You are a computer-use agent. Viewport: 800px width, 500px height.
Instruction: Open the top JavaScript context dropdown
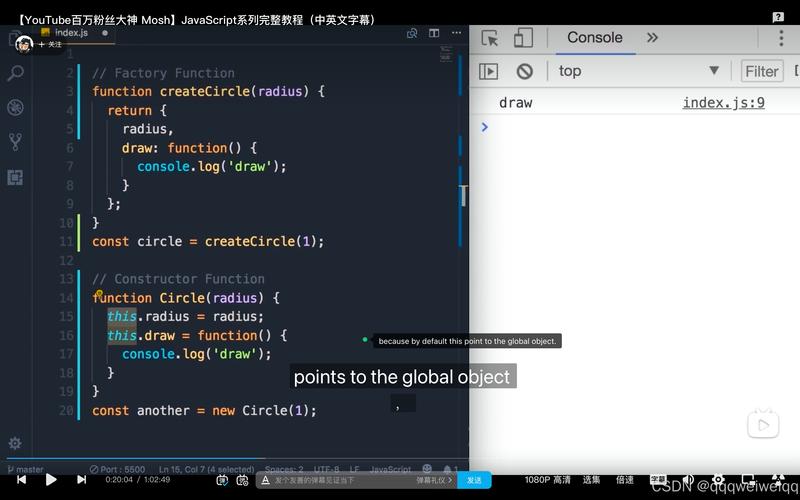pos(639,71)
